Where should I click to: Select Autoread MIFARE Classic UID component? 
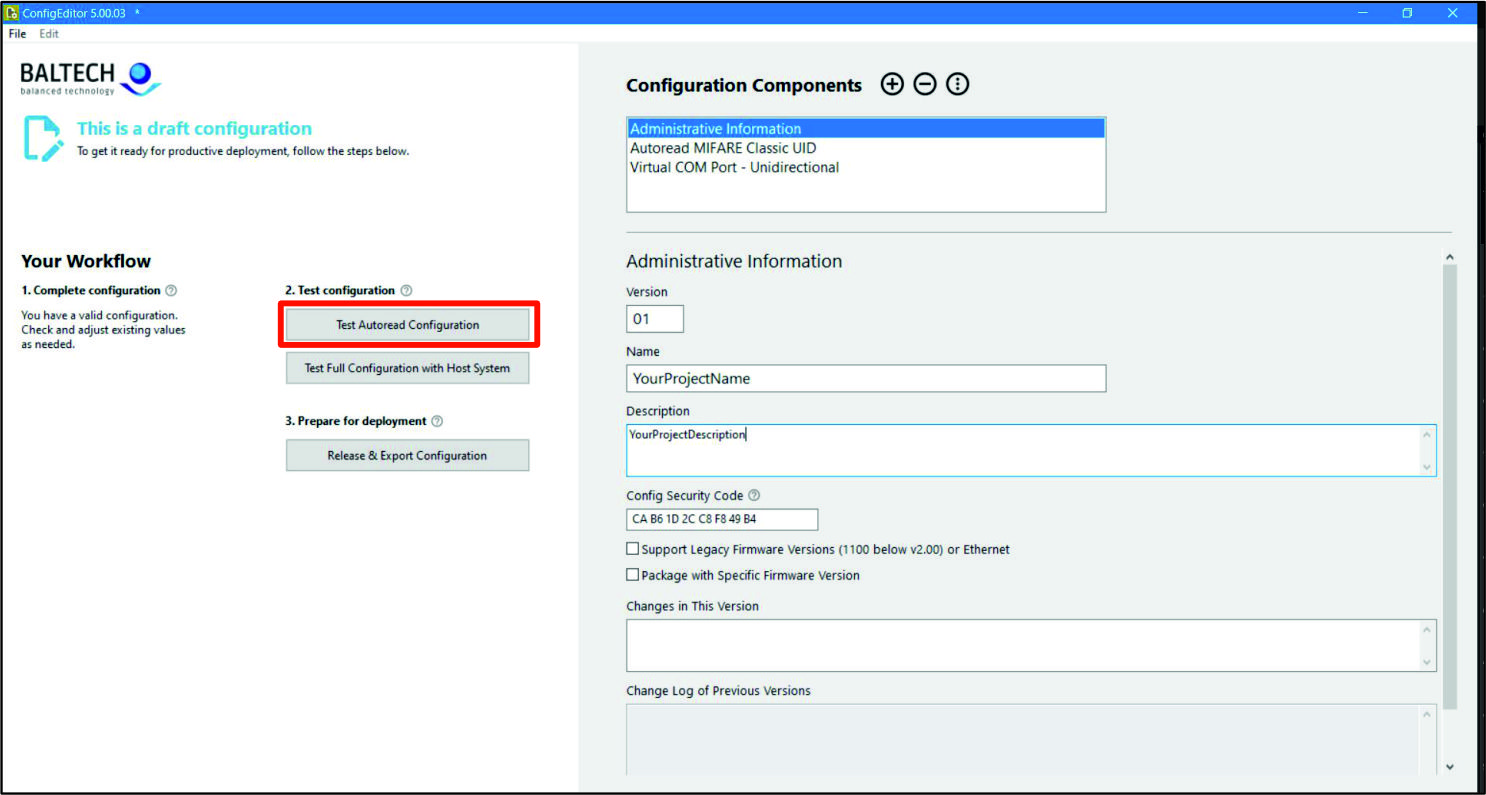[x=866, y=148]
